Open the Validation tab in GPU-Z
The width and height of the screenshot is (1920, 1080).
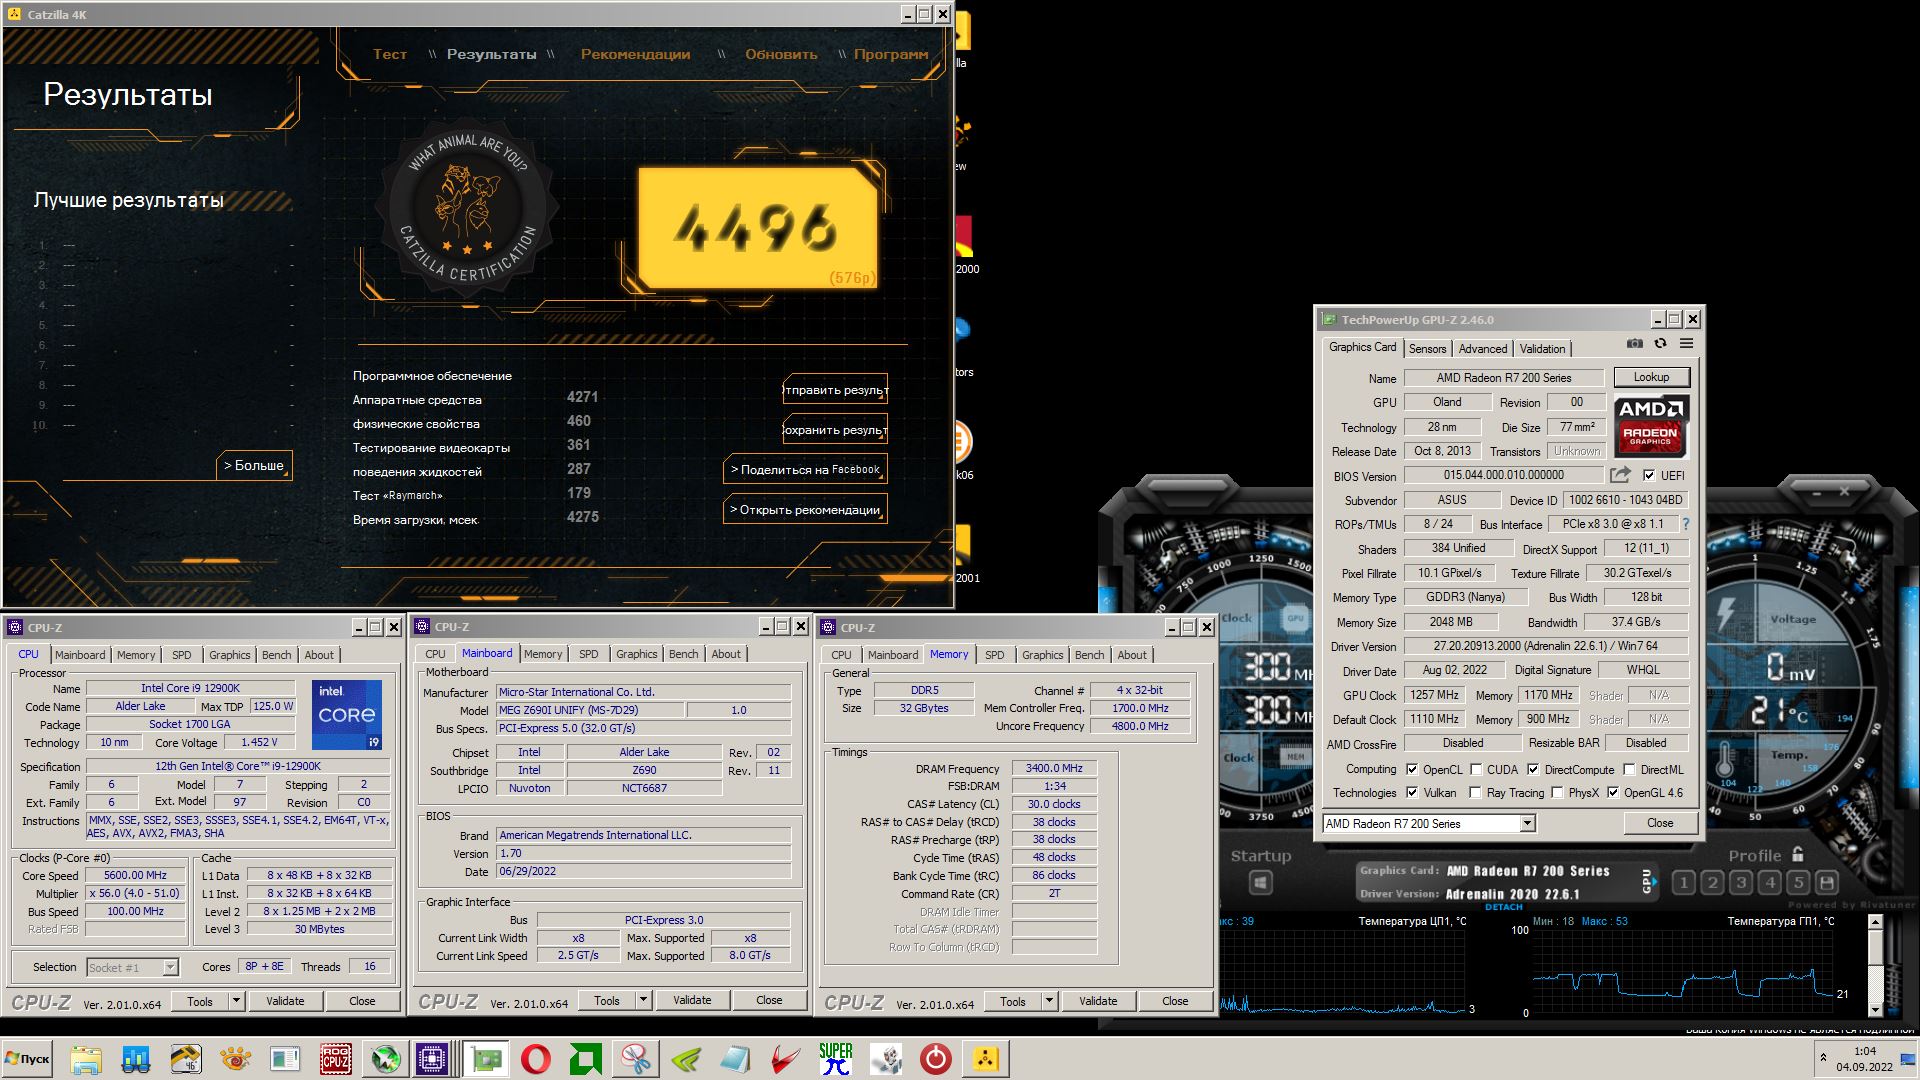(x=1542, y=349)
